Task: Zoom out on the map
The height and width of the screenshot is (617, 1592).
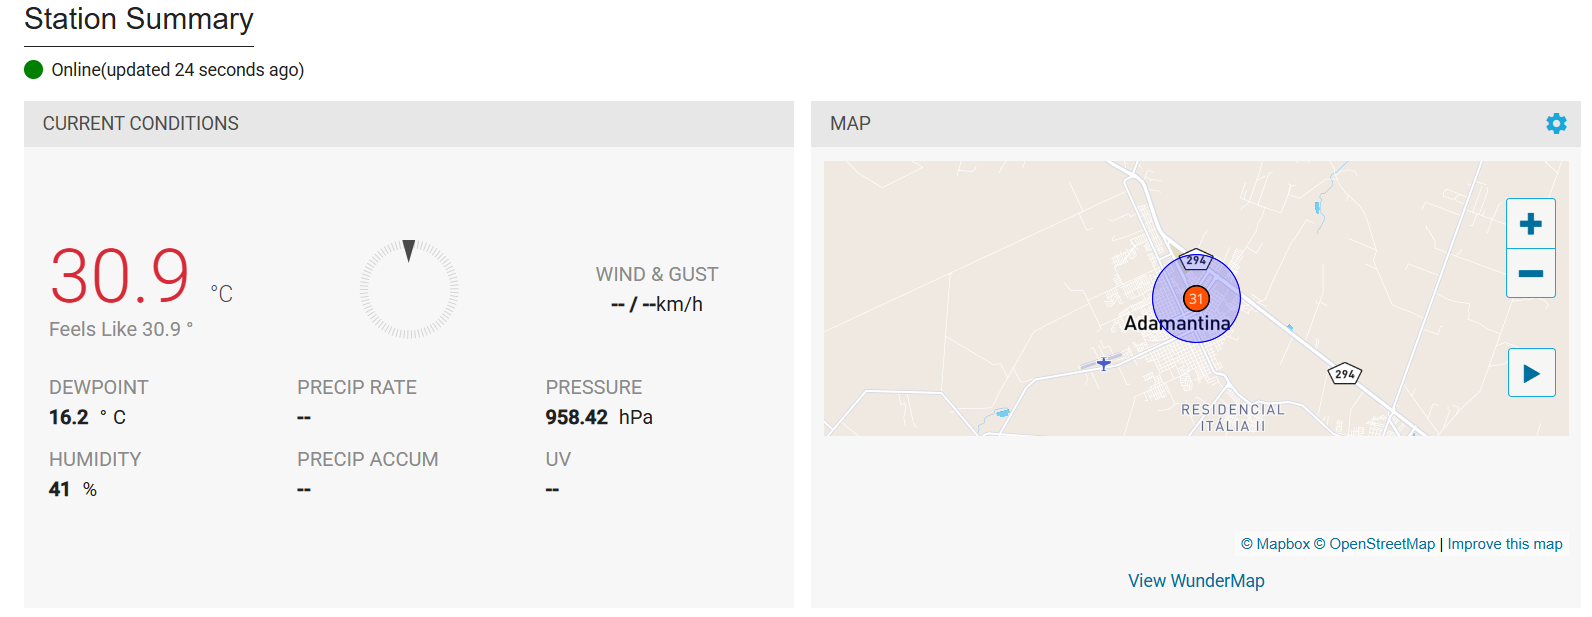Action: coord(1530,273)
